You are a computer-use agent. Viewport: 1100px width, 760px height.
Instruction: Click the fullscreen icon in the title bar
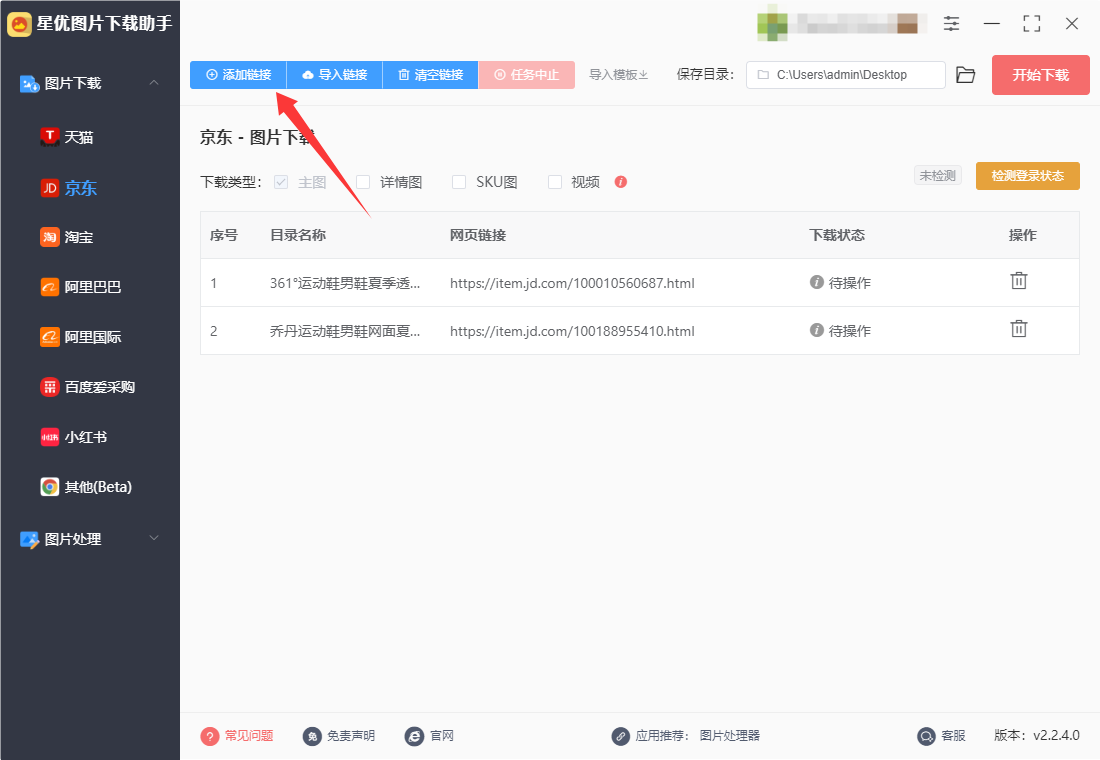1031,24
